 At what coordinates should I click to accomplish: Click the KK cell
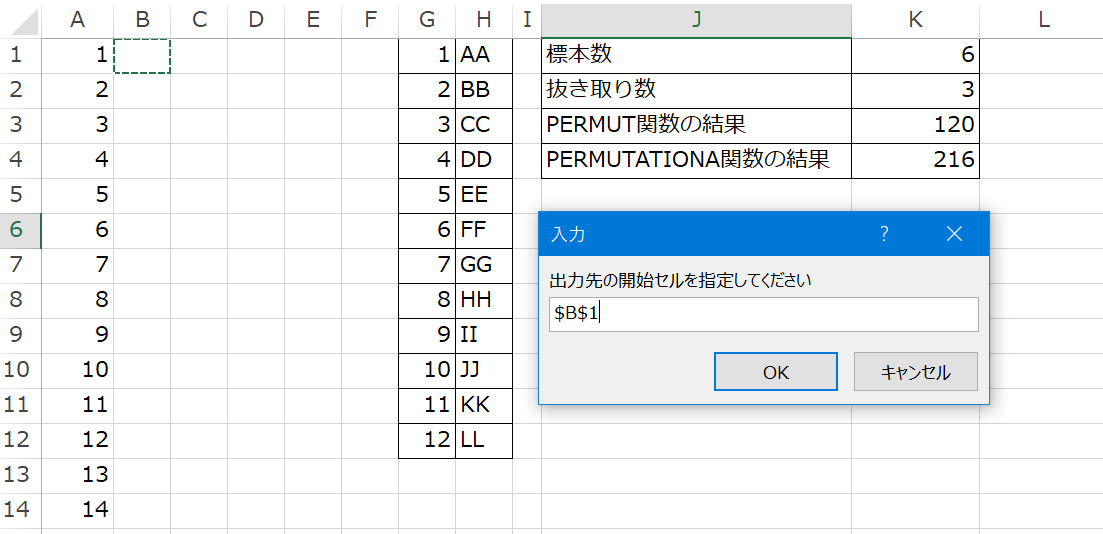[484, 405]
